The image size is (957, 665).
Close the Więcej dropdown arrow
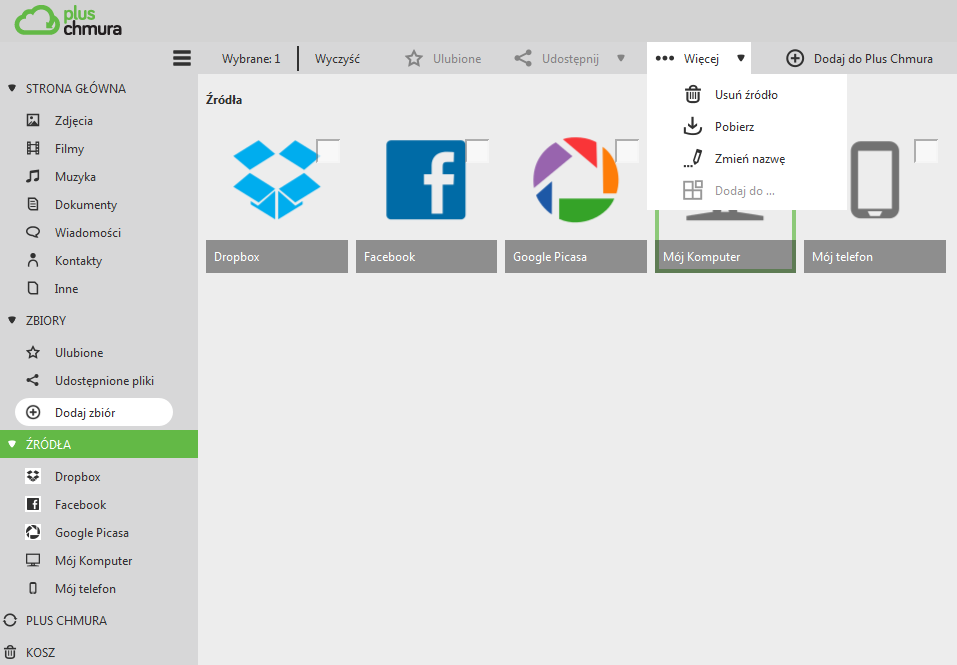(741, 59)
